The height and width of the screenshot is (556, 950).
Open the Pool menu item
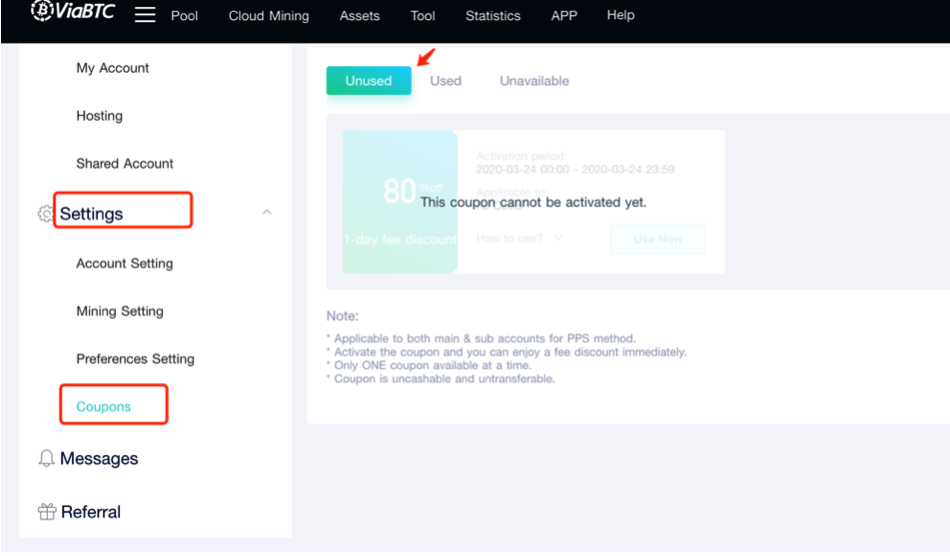[x=184, y=16]
